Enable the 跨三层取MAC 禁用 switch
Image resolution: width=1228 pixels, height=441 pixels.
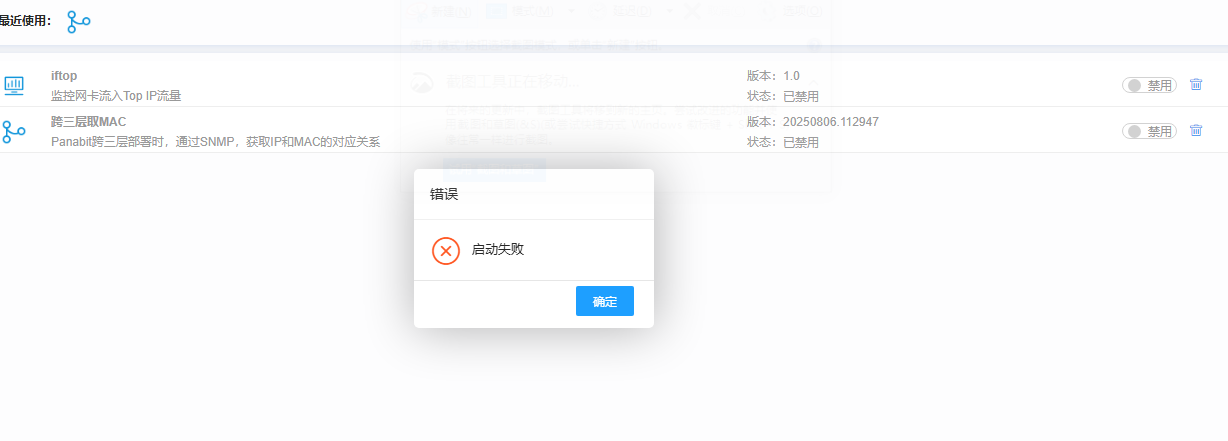tap(1149, 131)
